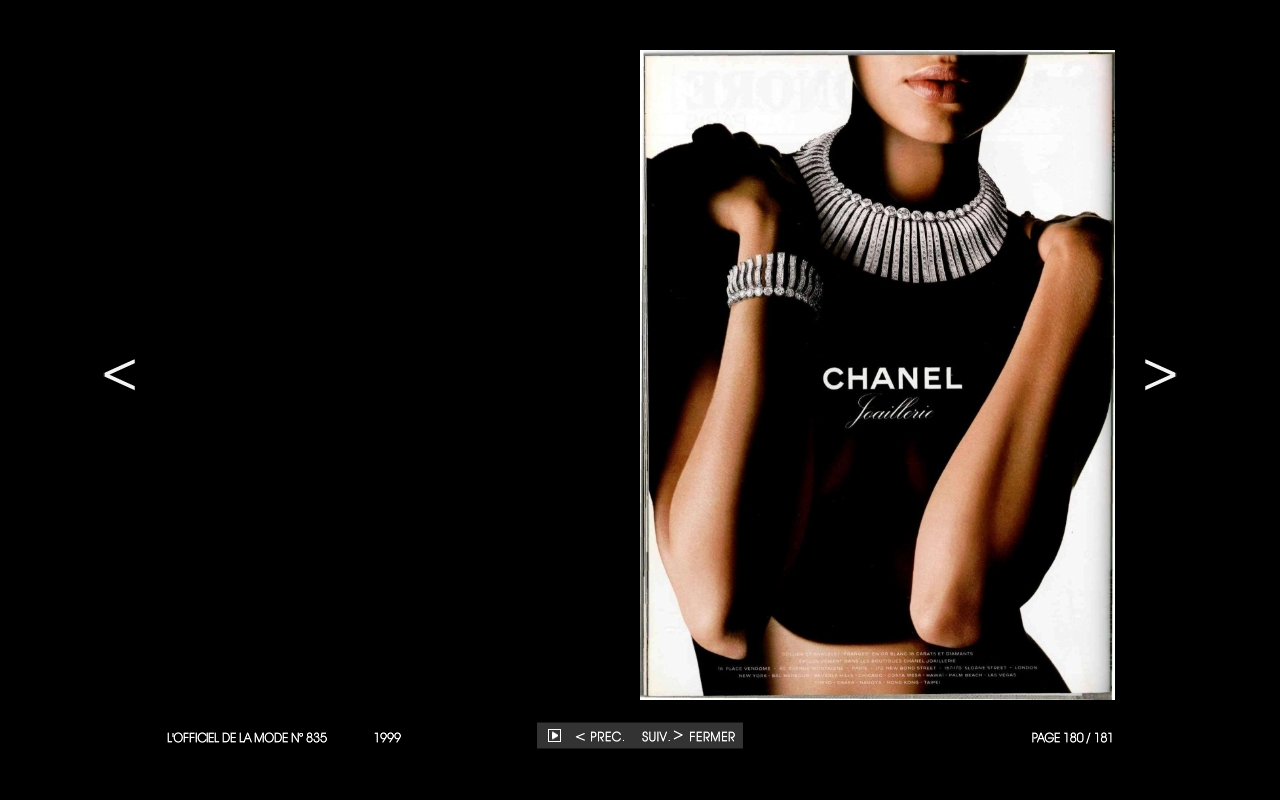Screen dimensions: 1280x800
Task: Click the SUIV. next button
Action: (x=655, y=737)
